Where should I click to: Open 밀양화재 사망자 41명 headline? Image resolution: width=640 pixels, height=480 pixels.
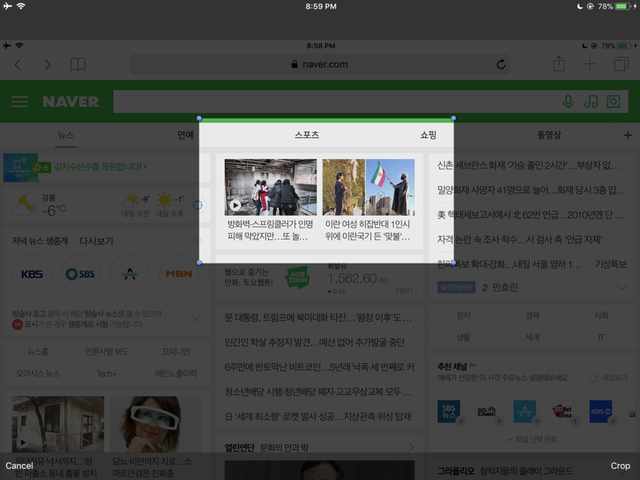tap(531, 190)
